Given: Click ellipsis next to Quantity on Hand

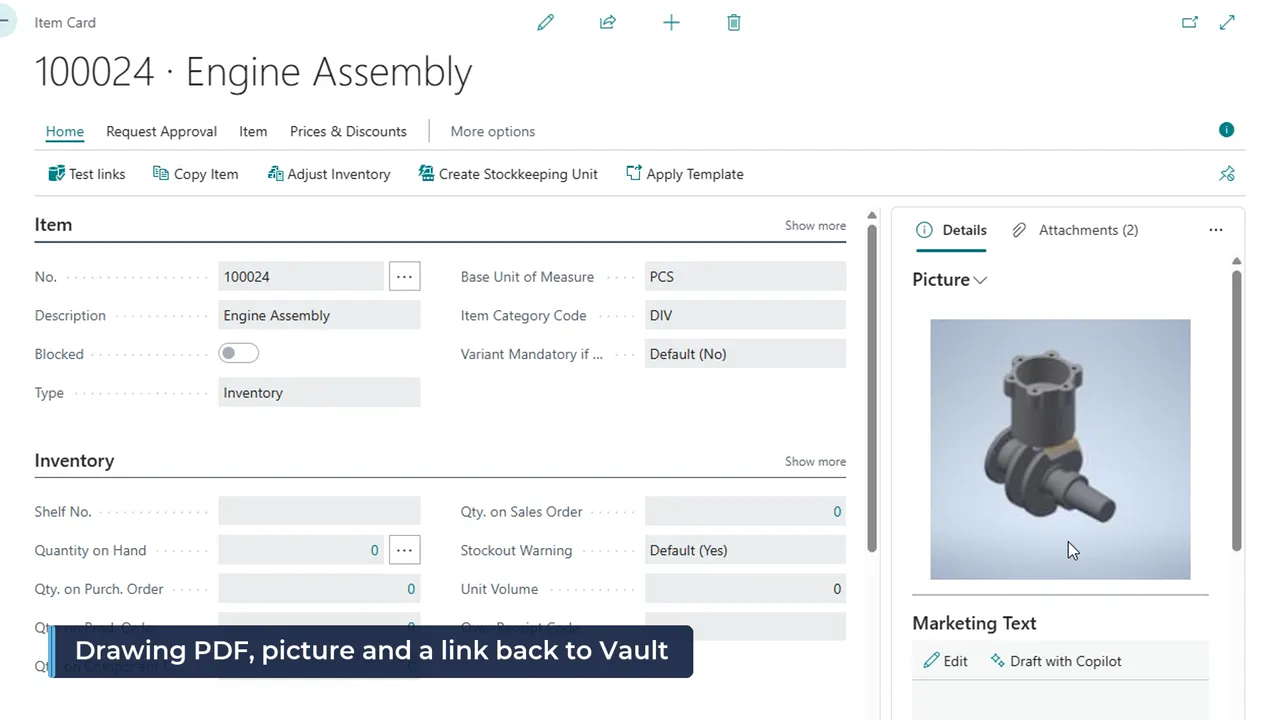Looking at the screenshot, I should click(x=404, y=550).
